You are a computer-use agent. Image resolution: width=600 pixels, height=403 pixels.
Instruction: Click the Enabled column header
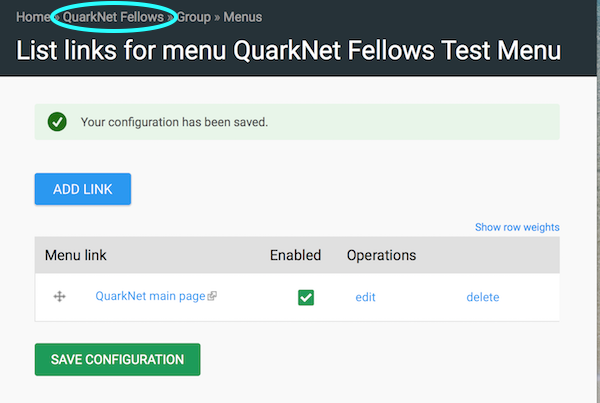[x=295, y=255]
